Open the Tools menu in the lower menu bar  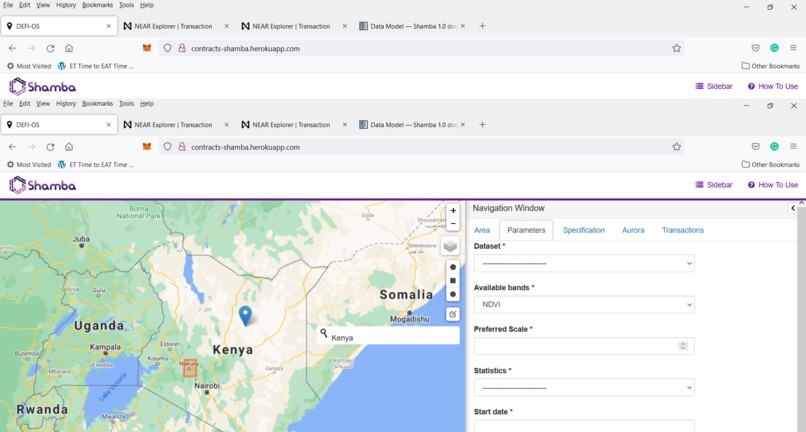126,104
